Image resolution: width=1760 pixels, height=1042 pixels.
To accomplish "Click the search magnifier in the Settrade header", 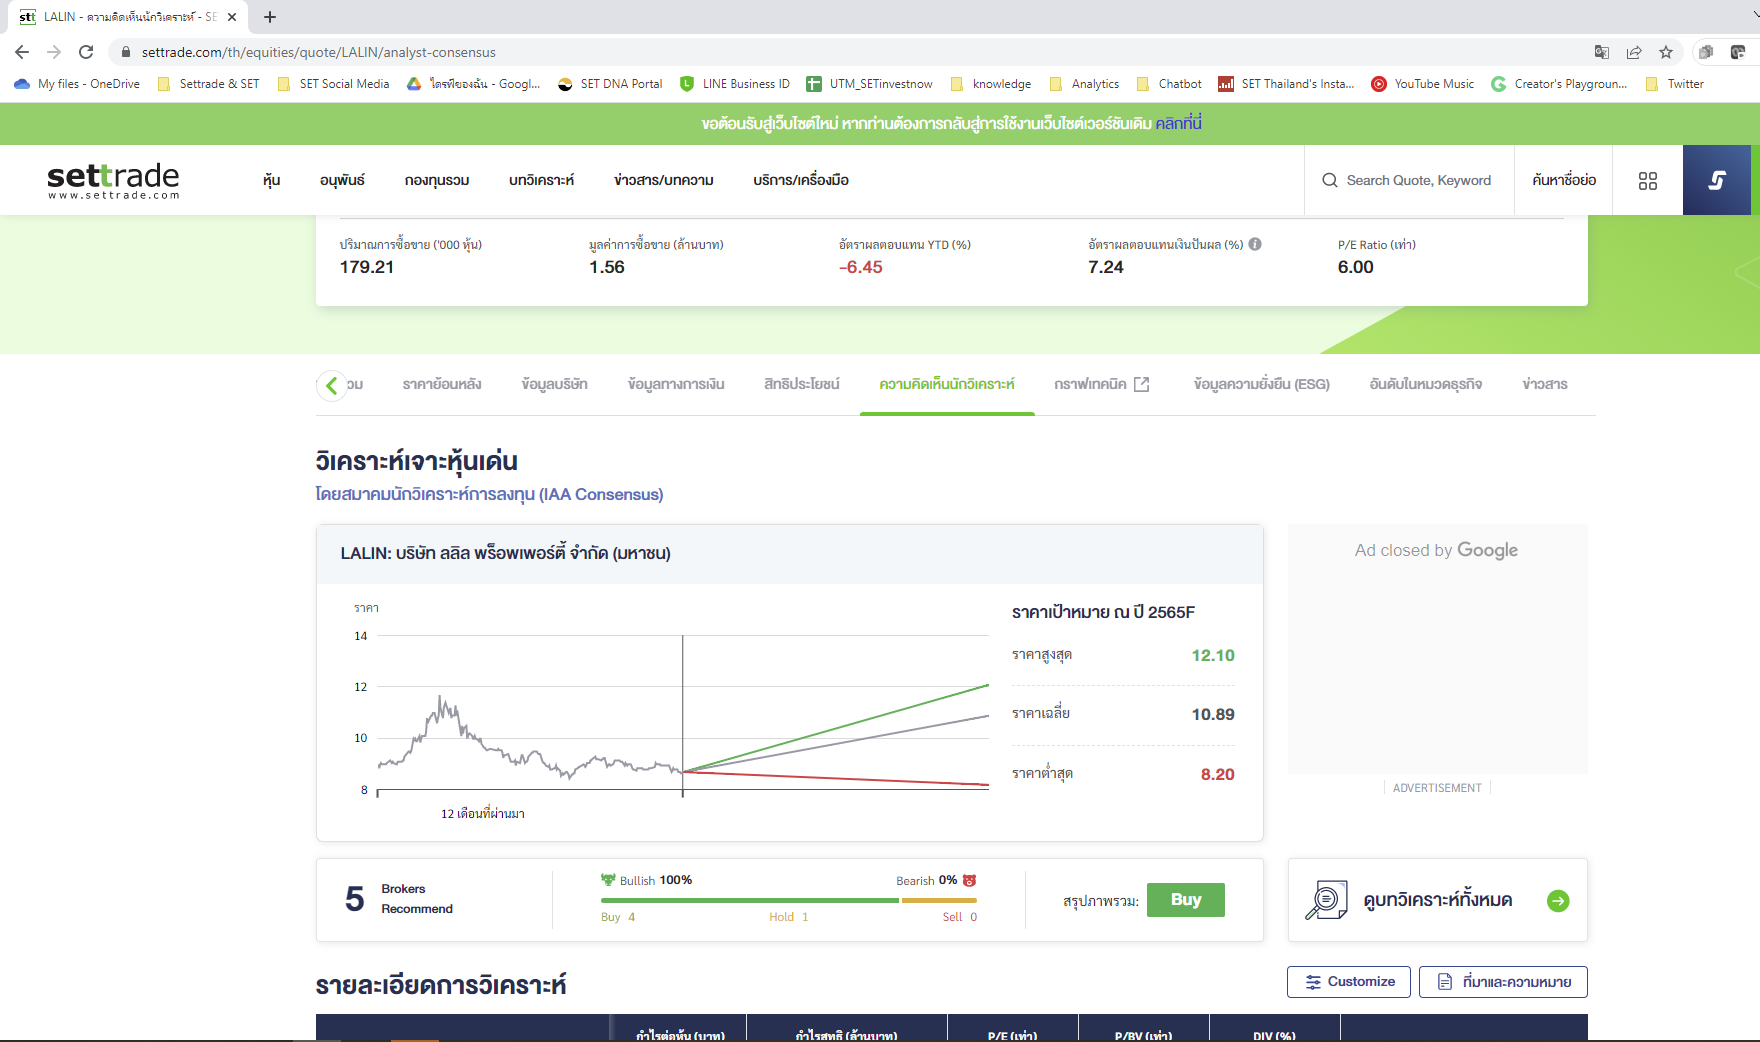I will click(x=1330, y=180).
